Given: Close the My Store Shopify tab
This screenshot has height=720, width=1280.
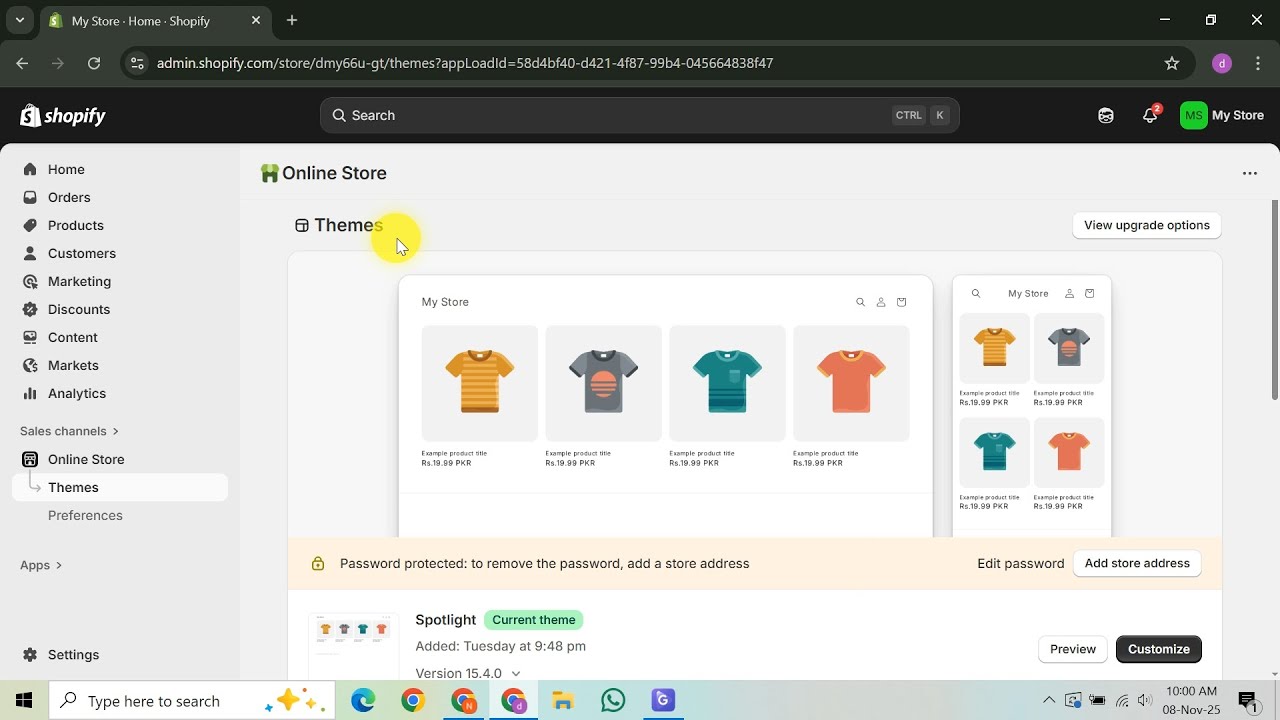Looking at the screenshot, I should [x=256, y=20].
